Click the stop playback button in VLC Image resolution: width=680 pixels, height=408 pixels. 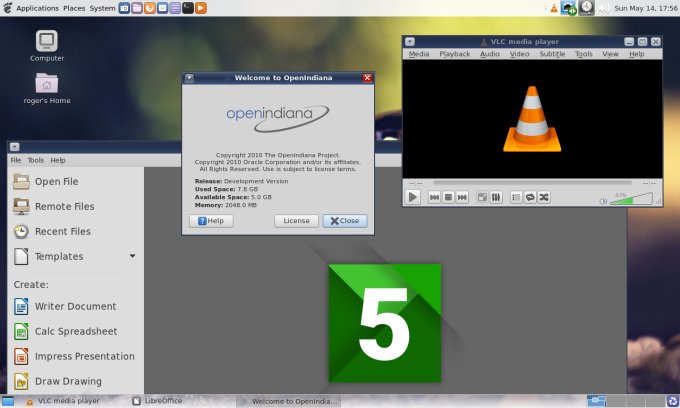click(449, 198)
